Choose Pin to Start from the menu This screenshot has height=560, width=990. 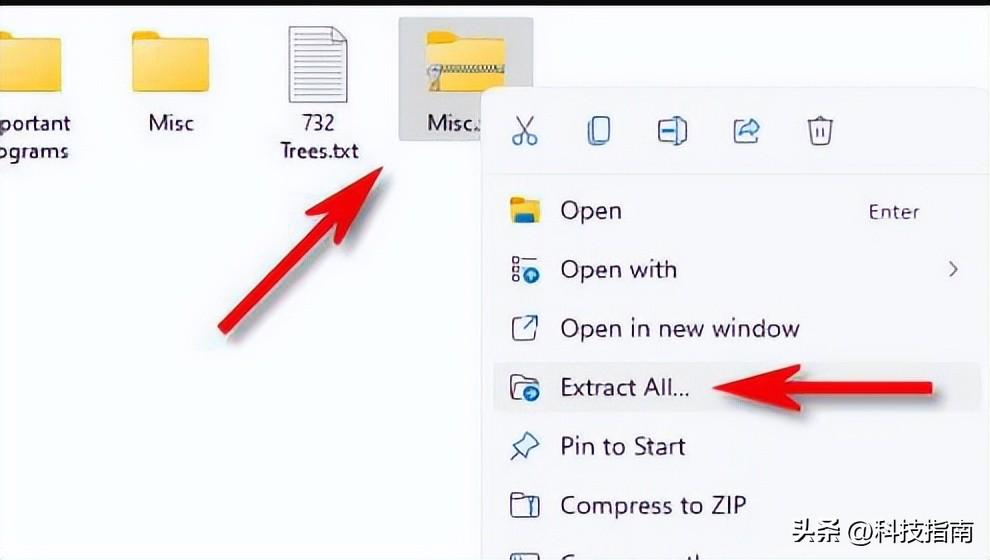click(736, 446)
